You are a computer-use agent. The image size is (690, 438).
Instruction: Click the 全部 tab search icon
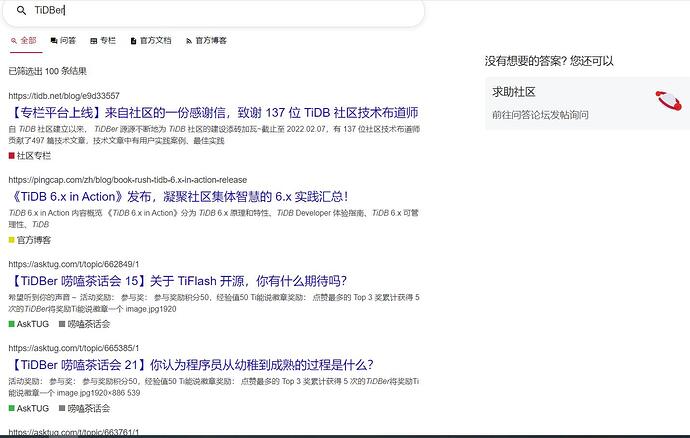pos(14,40)
